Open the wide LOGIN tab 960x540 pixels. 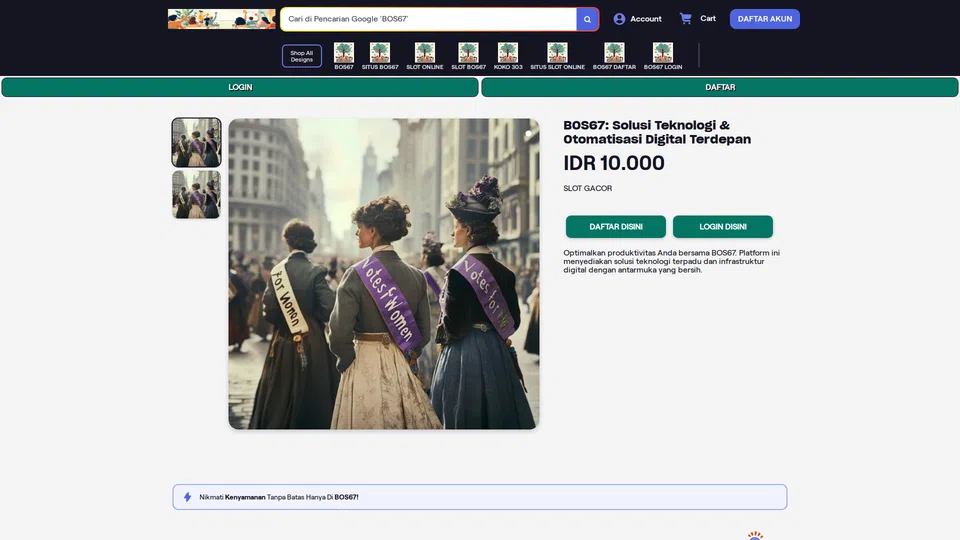(240, 87)
